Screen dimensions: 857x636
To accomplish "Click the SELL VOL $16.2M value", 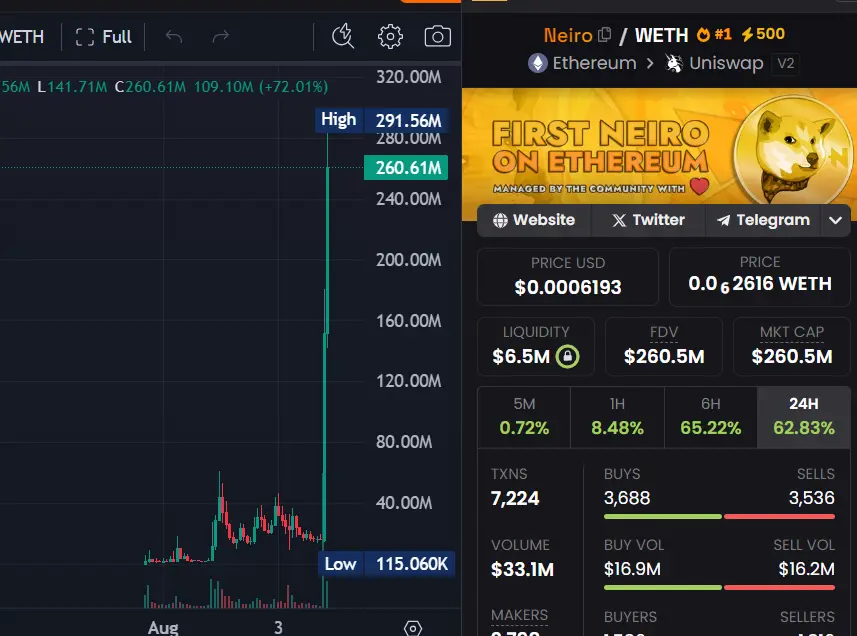I will (x=806, y=569).
